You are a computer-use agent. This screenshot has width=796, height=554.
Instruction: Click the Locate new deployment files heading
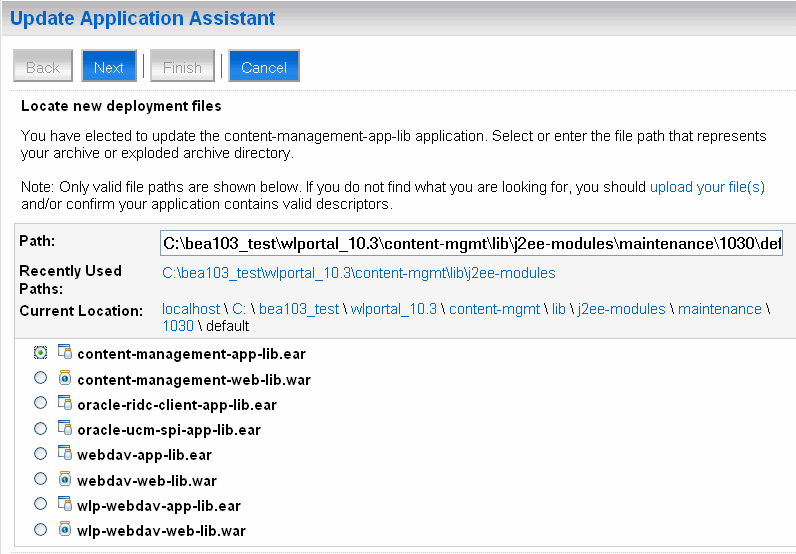point(121,106)
